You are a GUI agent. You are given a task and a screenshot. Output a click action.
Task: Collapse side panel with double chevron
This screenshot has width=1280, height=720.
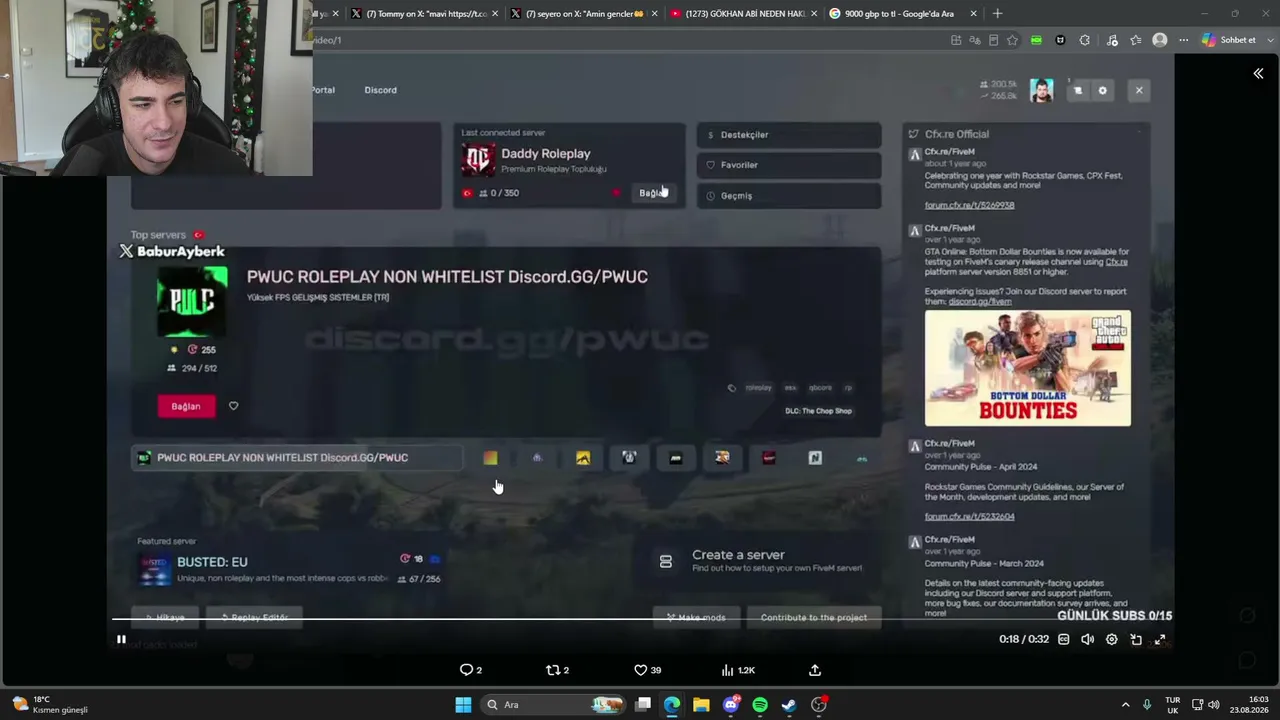point(1258,73)
